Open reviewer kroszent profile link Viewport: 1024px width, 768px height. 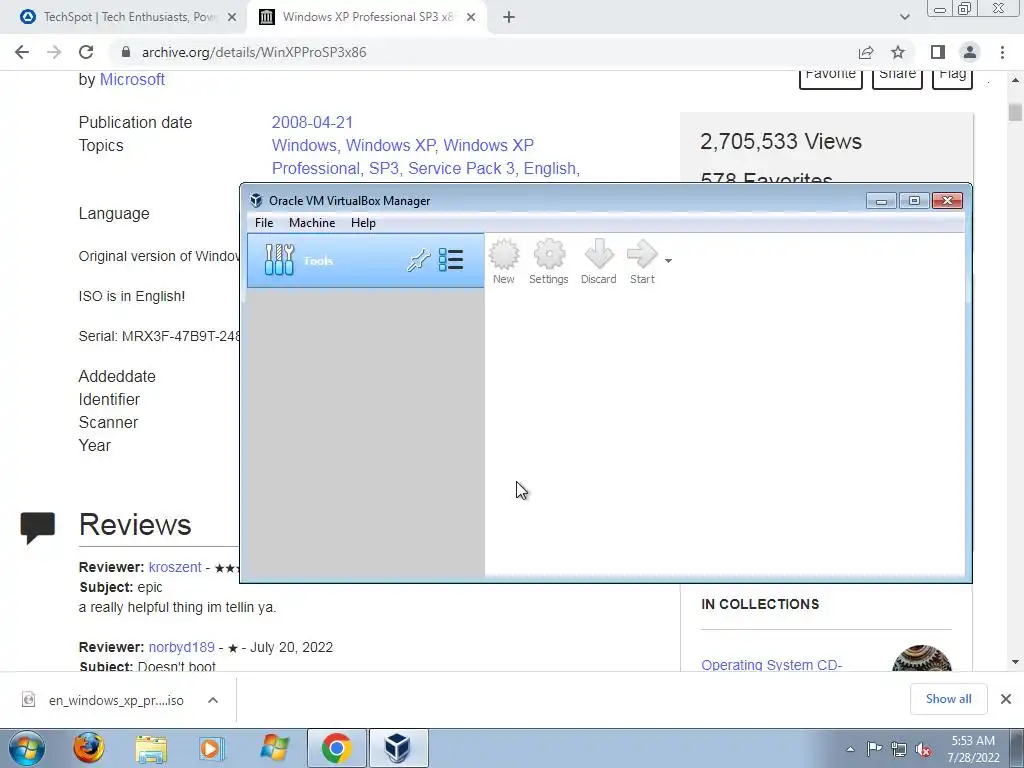coord(175,567)
